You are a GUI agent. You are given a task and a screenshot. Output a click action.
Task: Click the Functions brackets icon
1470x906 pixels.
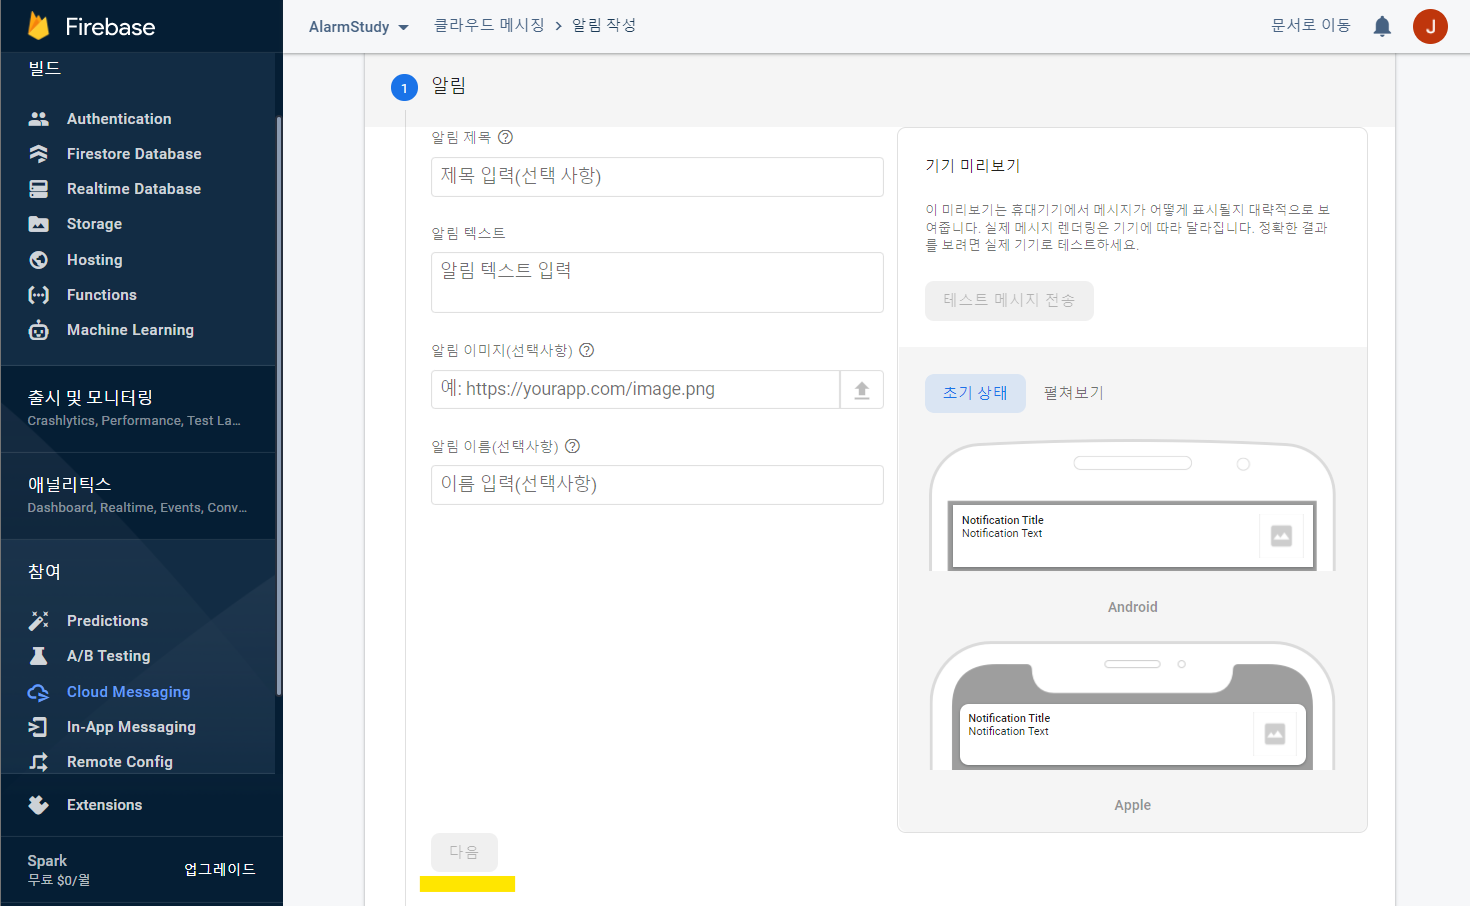coord(39,295)
